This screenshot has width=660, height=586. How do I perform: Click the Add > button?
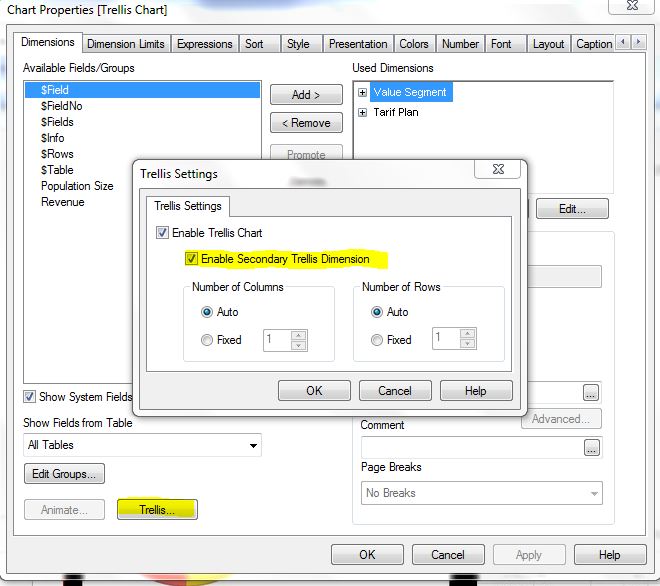tap(306, 95)
